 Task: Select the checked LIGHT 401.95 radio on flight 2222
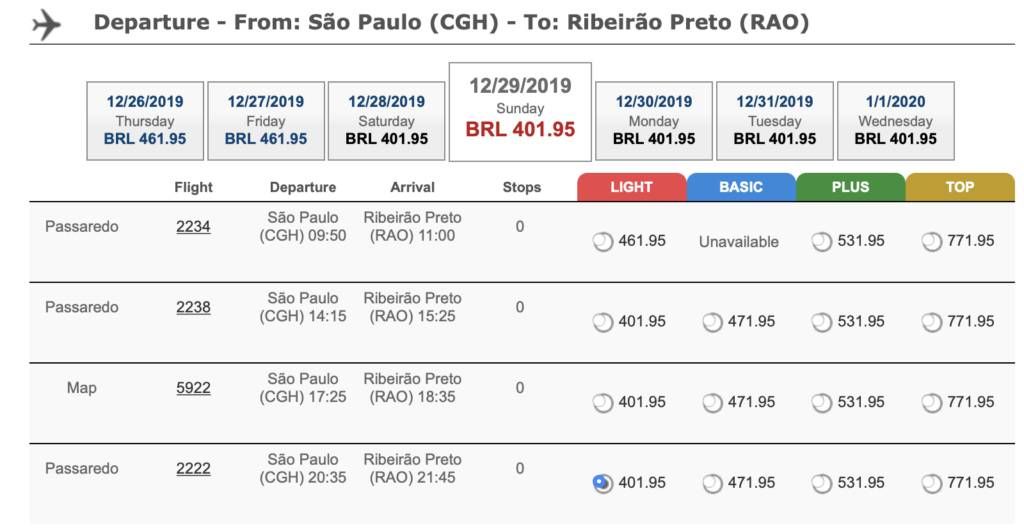point(602,484)
